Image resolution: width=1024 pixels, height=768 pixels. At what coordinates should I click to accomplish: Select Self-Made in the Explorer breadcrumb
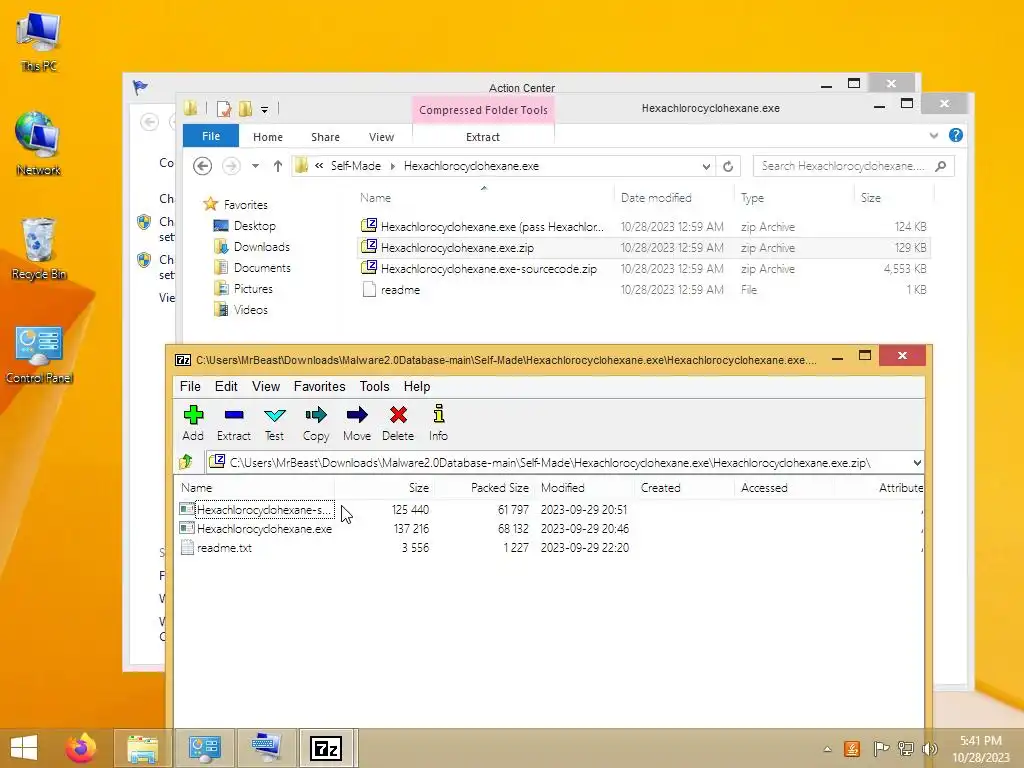355,166
